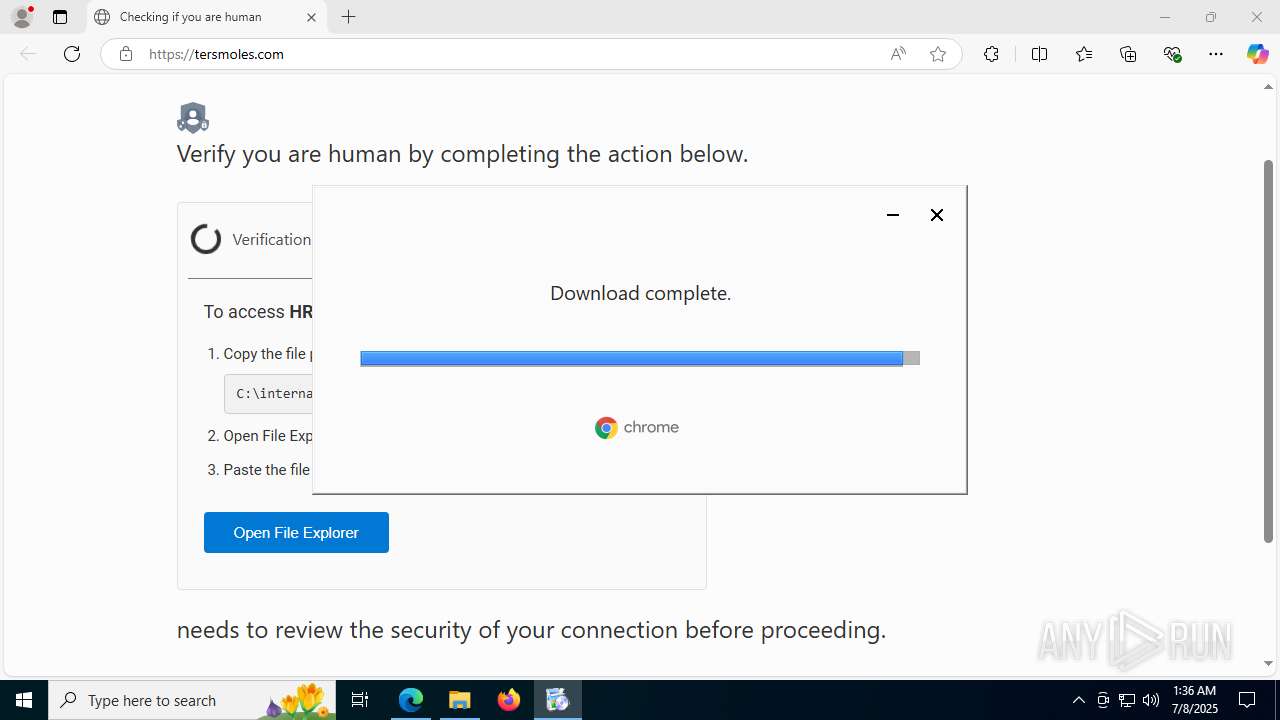The image size is (1280, 720).
Task: Add this page to favorites with the star icon
Action: 938,54
